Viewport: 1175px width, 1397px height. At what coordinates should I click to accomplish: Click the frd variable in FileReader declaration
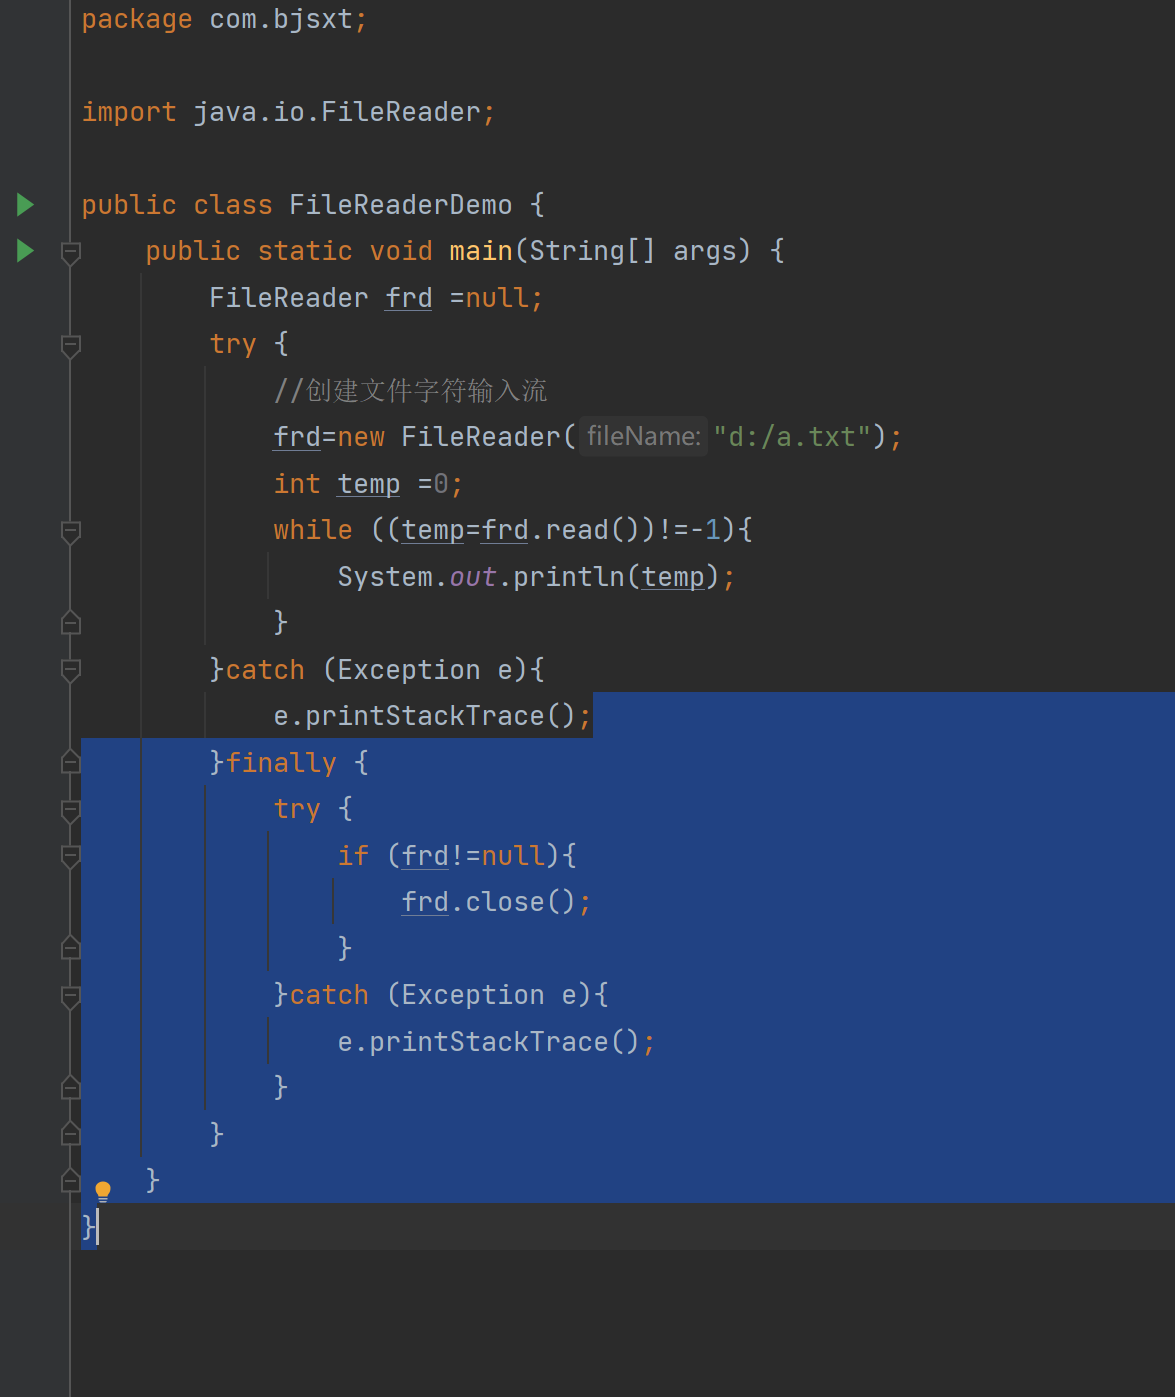(409, 298)
